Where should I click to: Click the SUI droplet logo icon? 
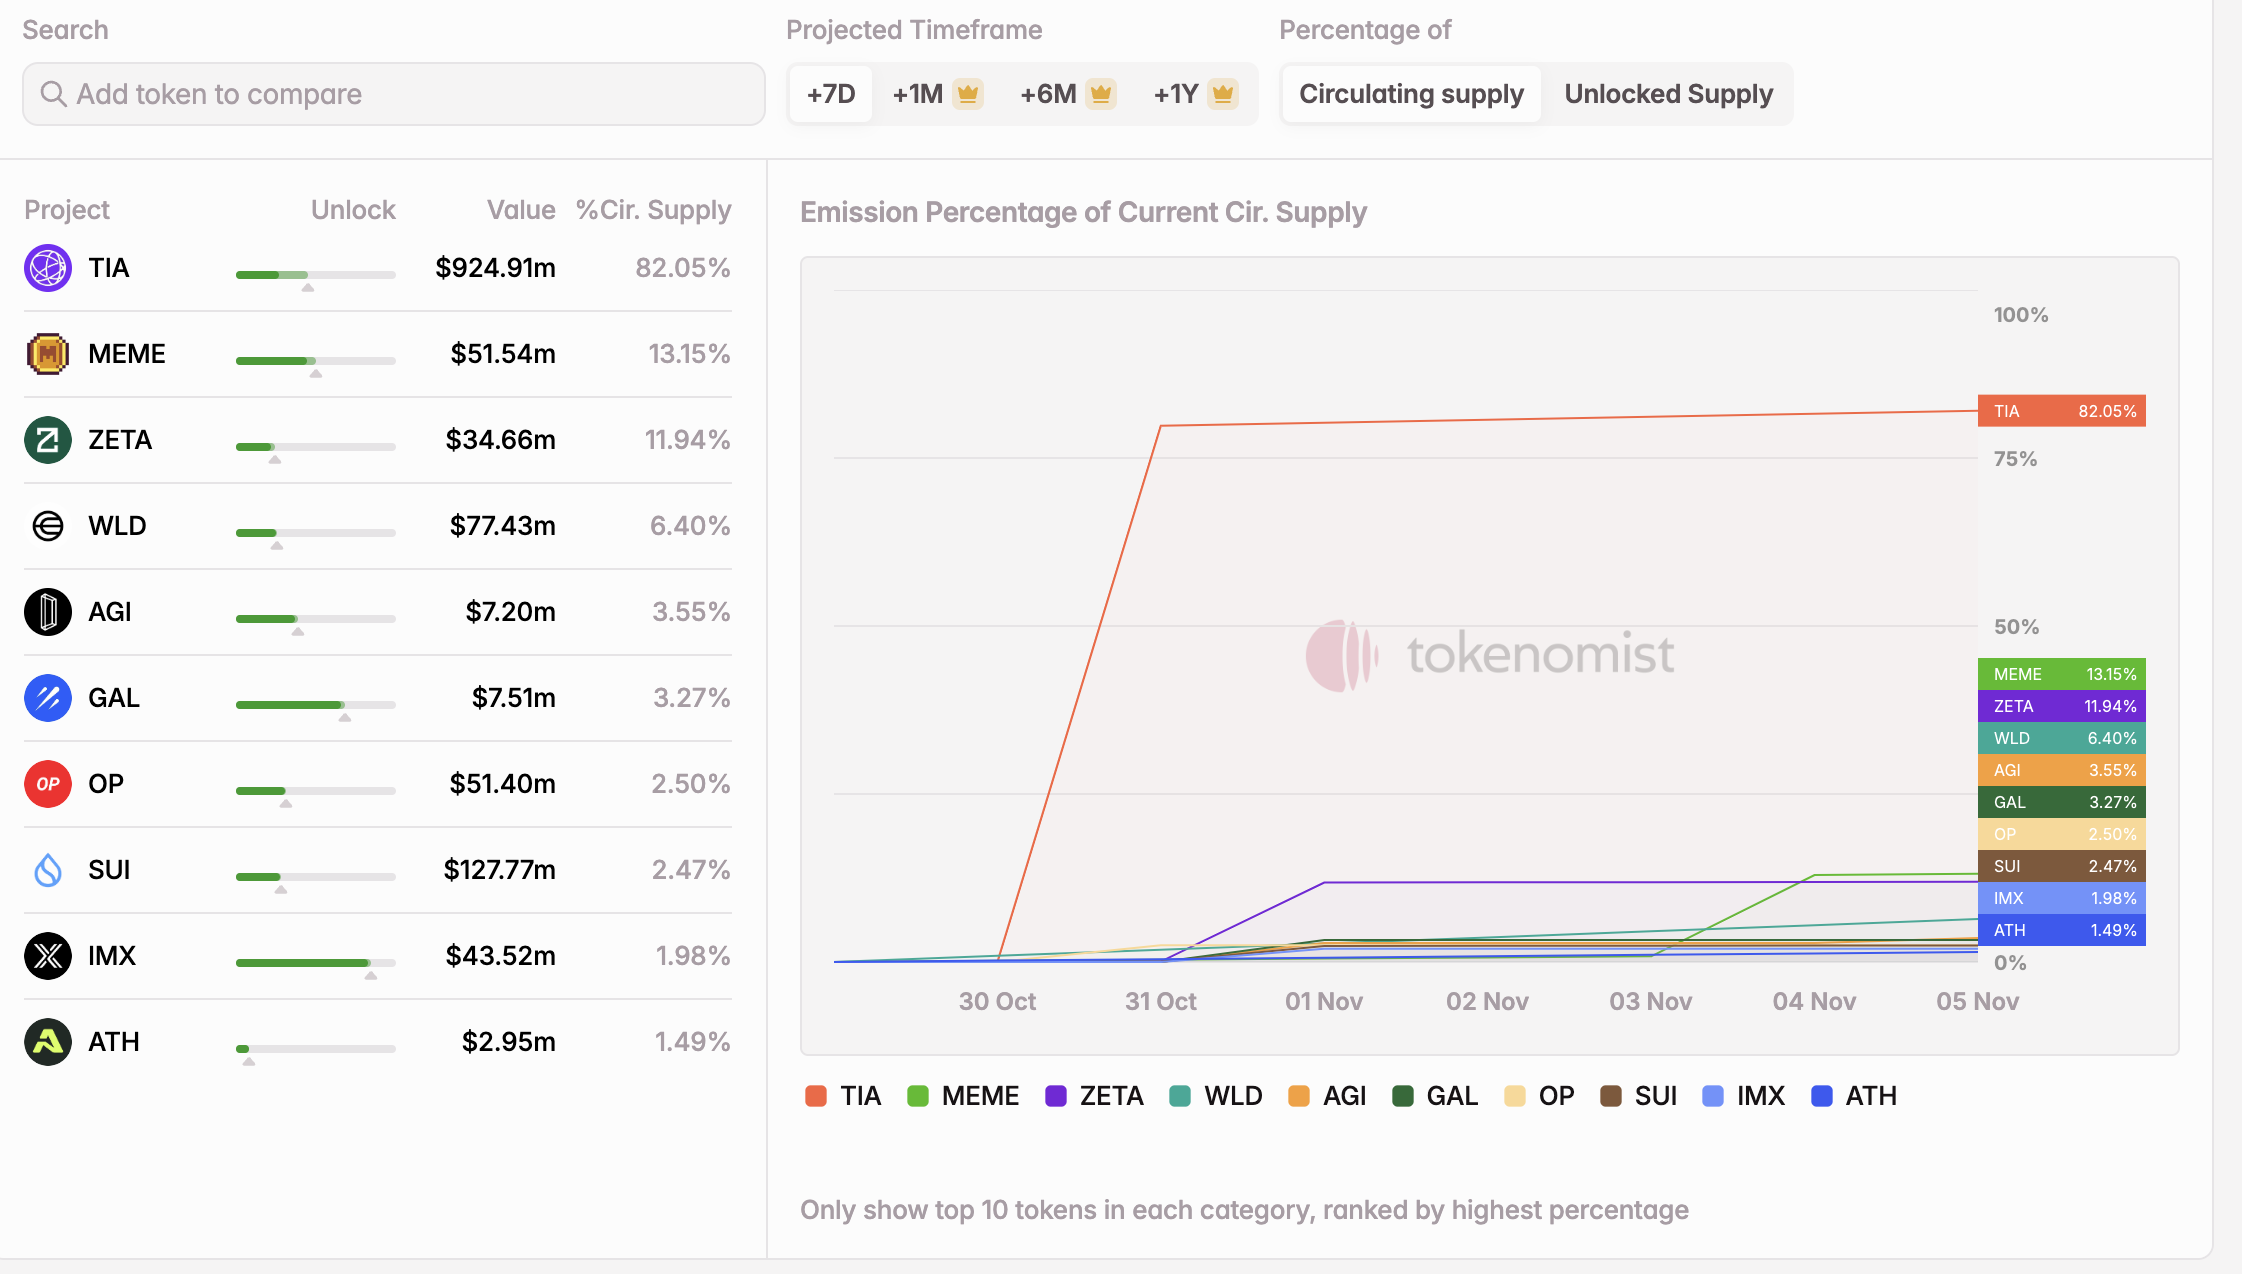tap(47, 870)
